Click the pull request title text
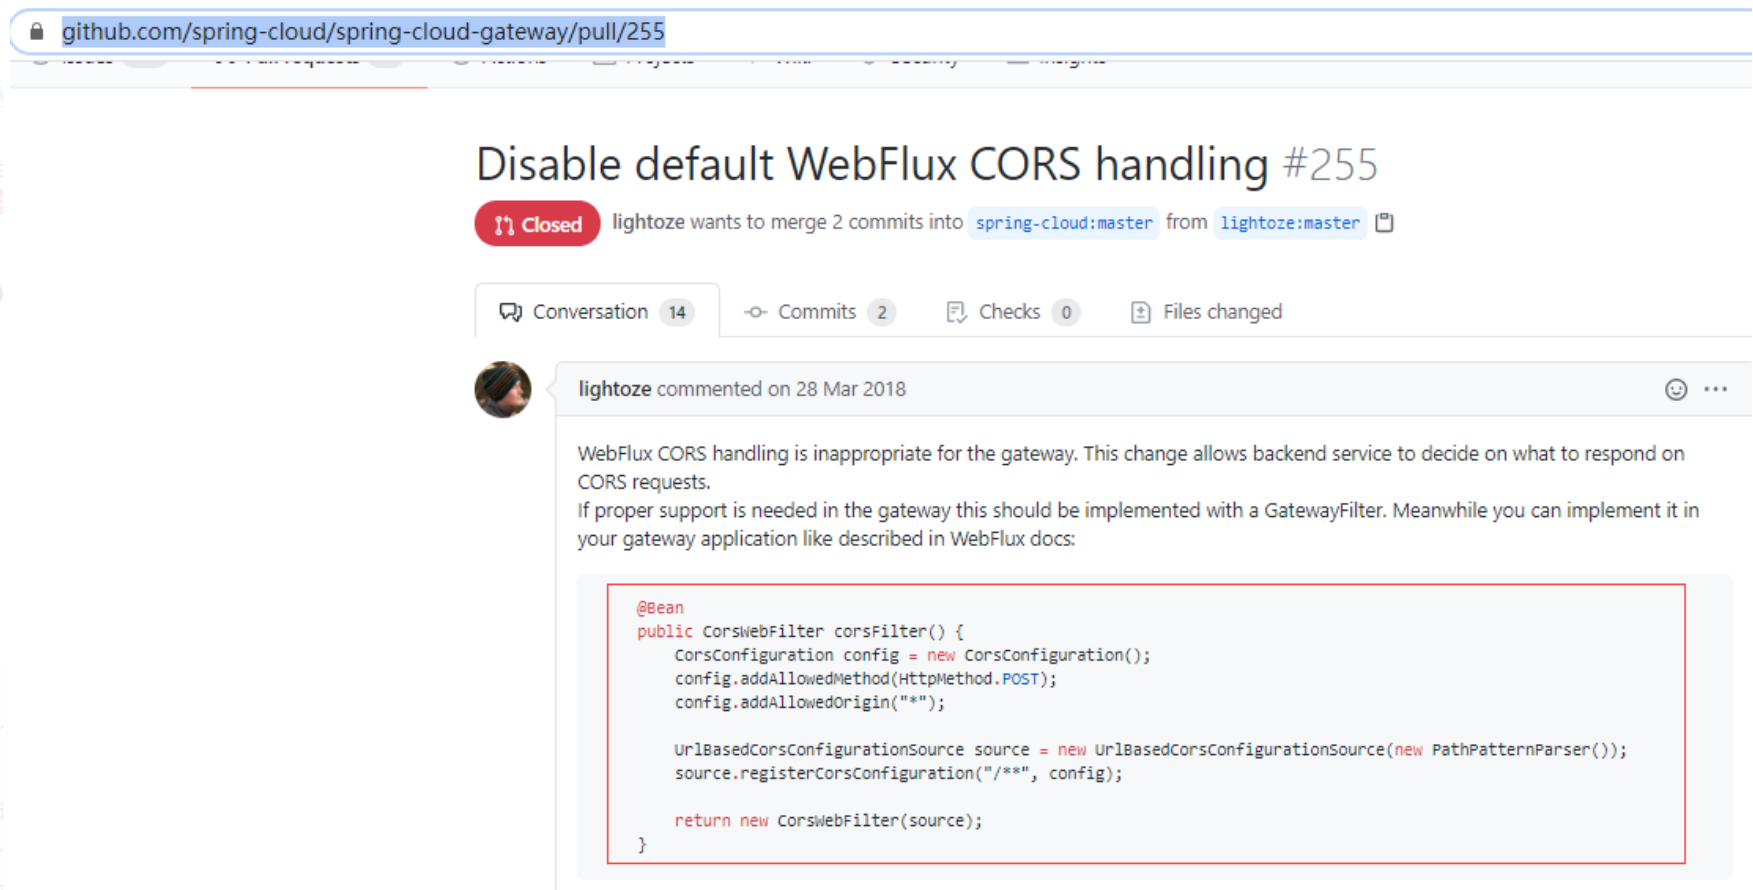 click(872, 164)
